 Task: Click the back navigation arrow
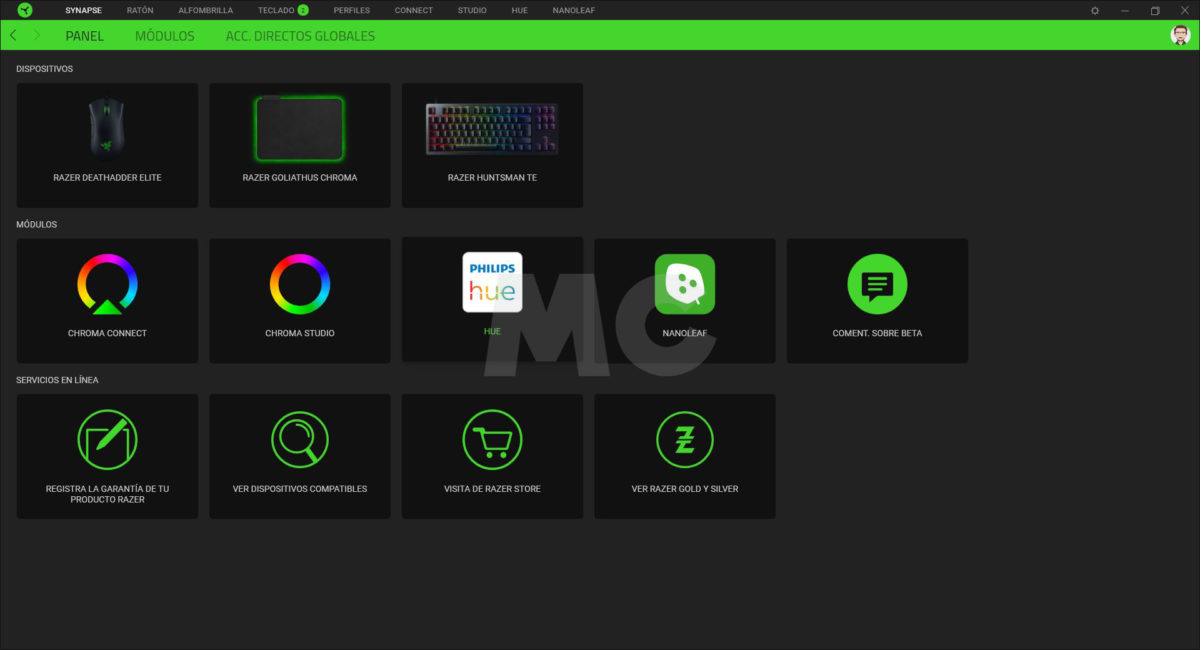13,35
